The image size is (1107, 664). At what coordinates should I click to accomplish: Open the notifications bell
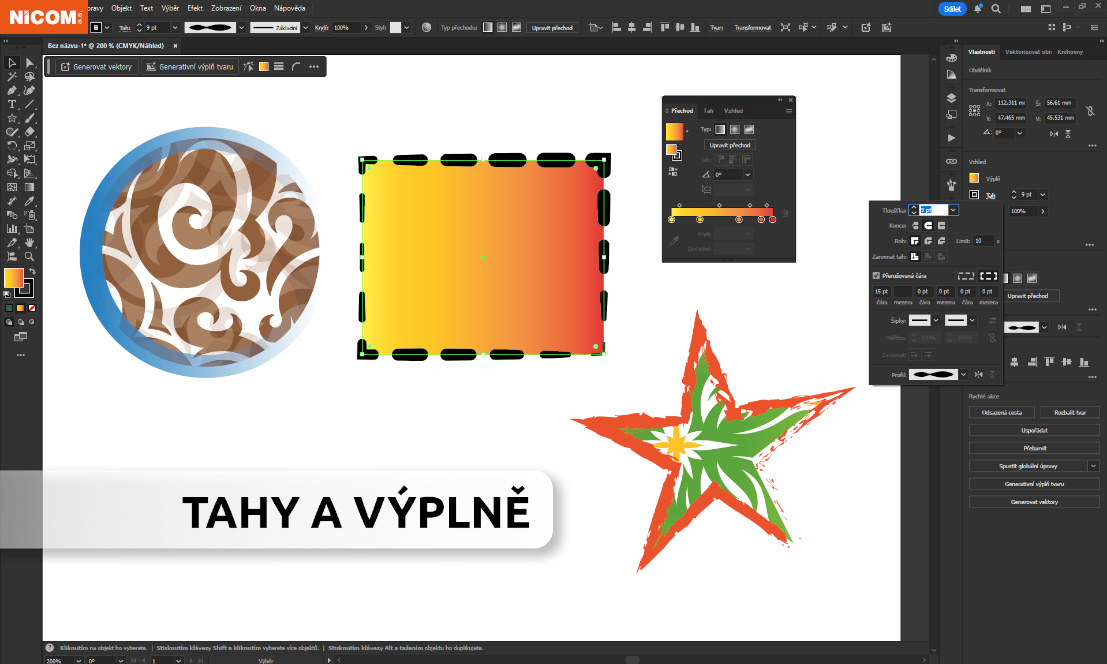click(x=978, y=8)
